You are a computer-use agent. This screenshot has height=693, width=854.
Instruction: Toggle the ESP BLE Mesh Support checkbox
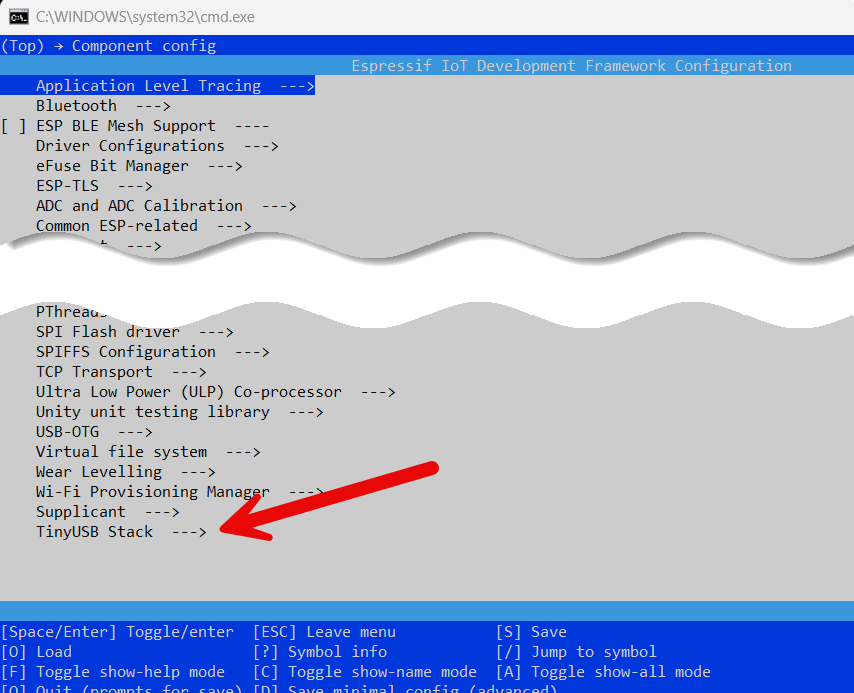click(14, 126)
